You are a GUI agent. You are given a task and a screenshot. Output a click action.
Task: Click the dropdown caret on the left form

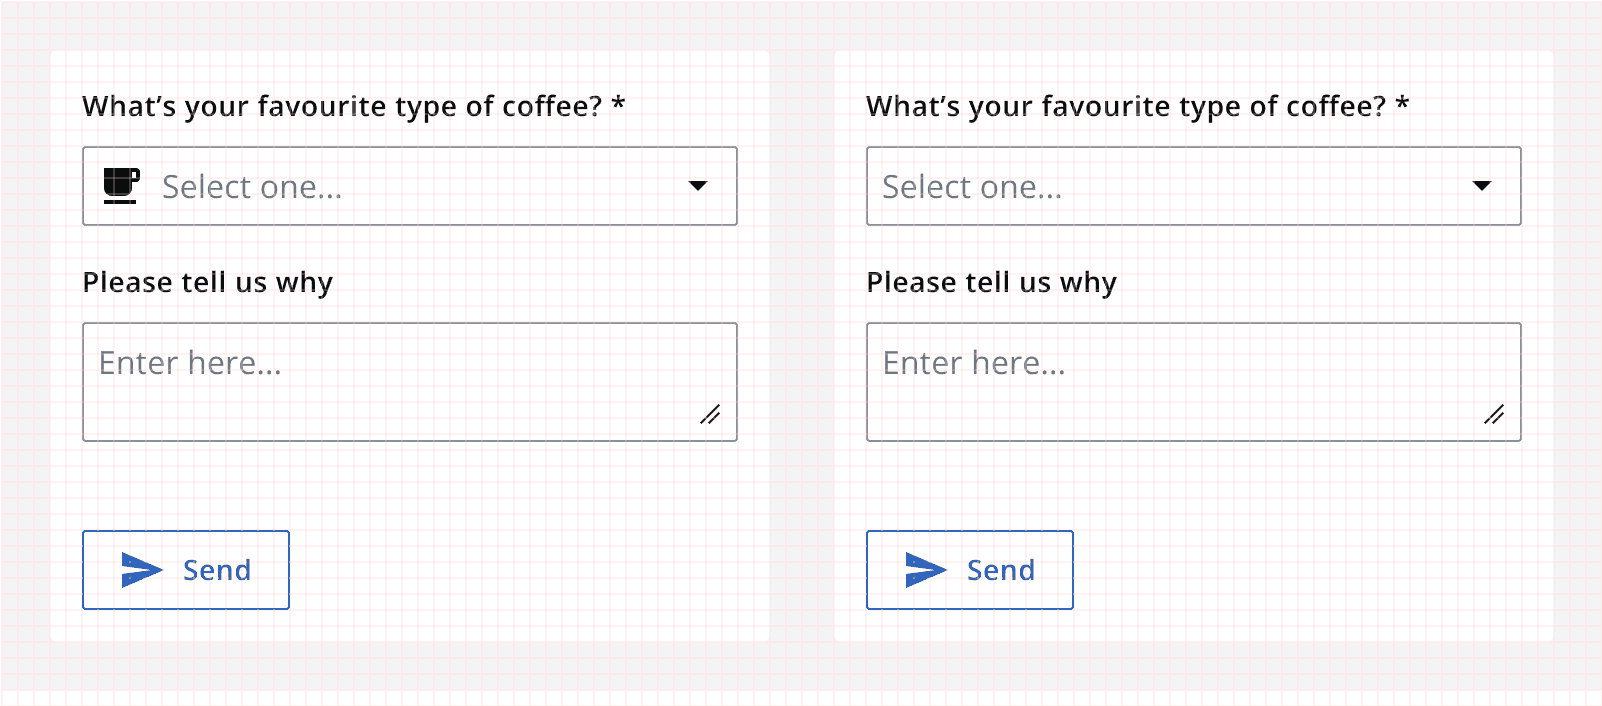pyautogui.click(x=699, y=186)
